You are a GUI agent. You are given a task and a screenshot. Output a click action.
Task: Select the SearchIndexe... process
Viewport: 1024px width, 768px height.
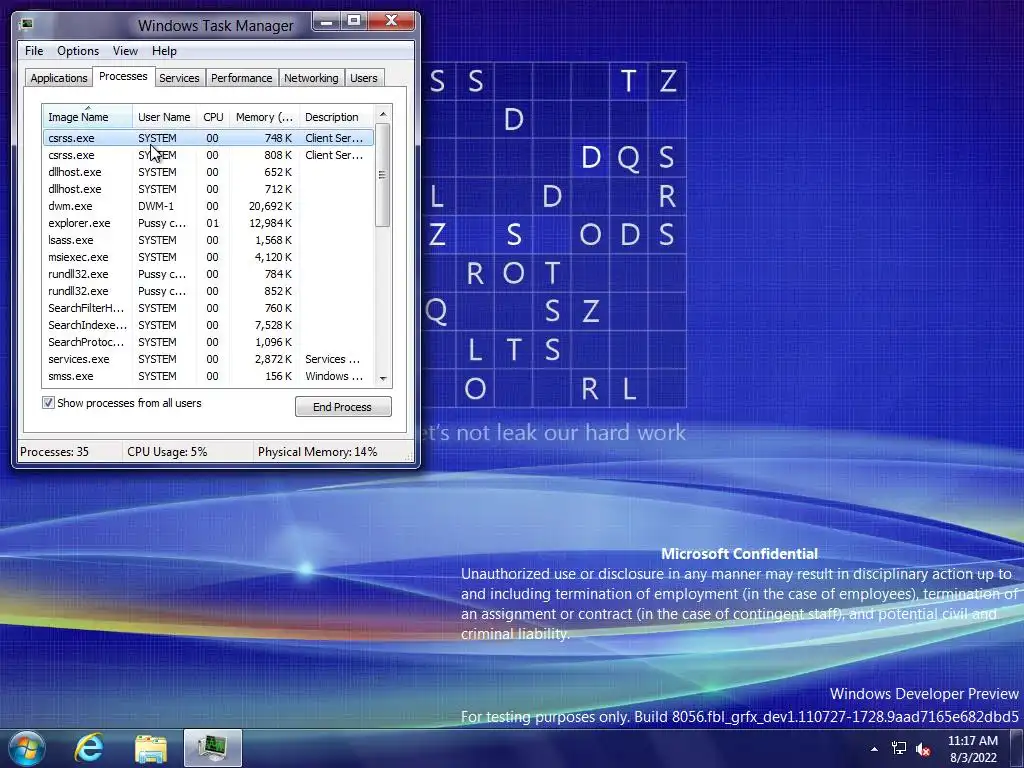(208, 325)
